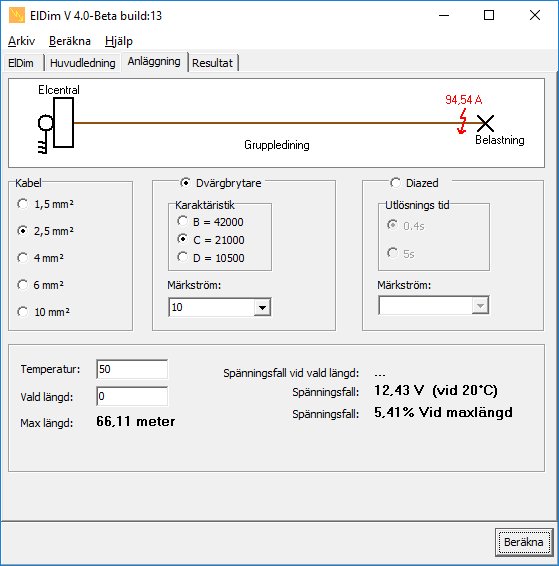Screen dimensions: 559x566
Task: Click the ElDim app icon in title bar
Action: (x=17, y=16)
